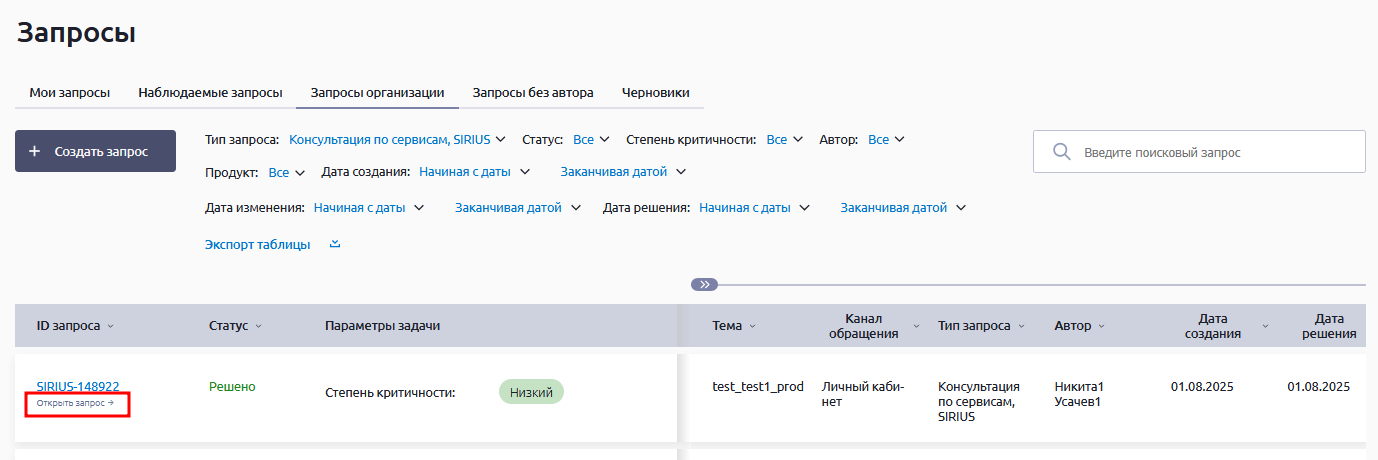Open the Черновики tab
This screenshot has width=1378, height=460.
[655, 92]
